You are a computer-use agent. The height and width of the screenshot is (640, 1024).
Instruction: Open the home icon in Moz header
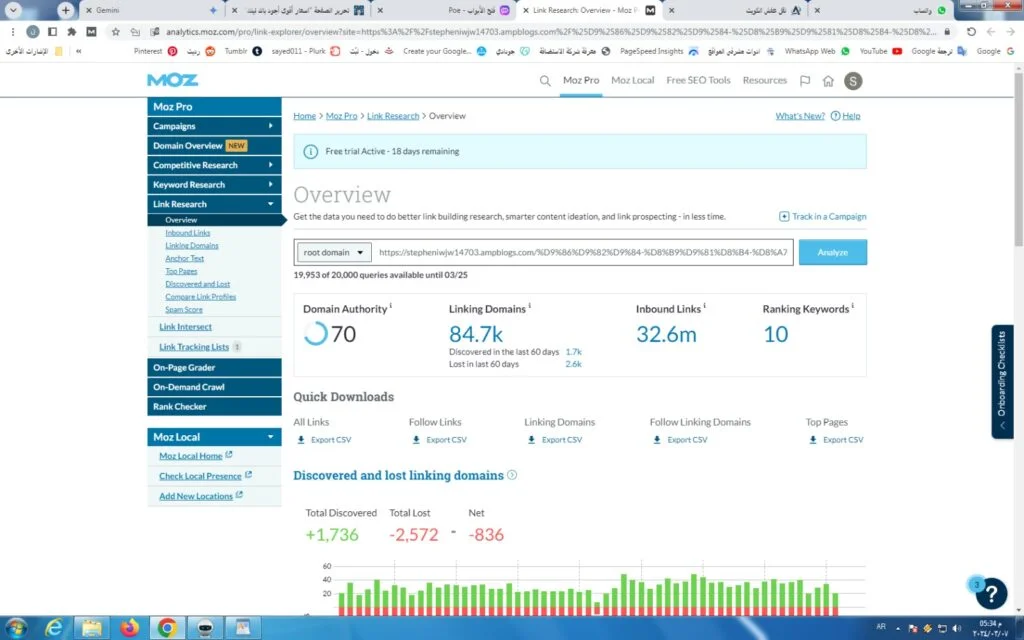828,81
